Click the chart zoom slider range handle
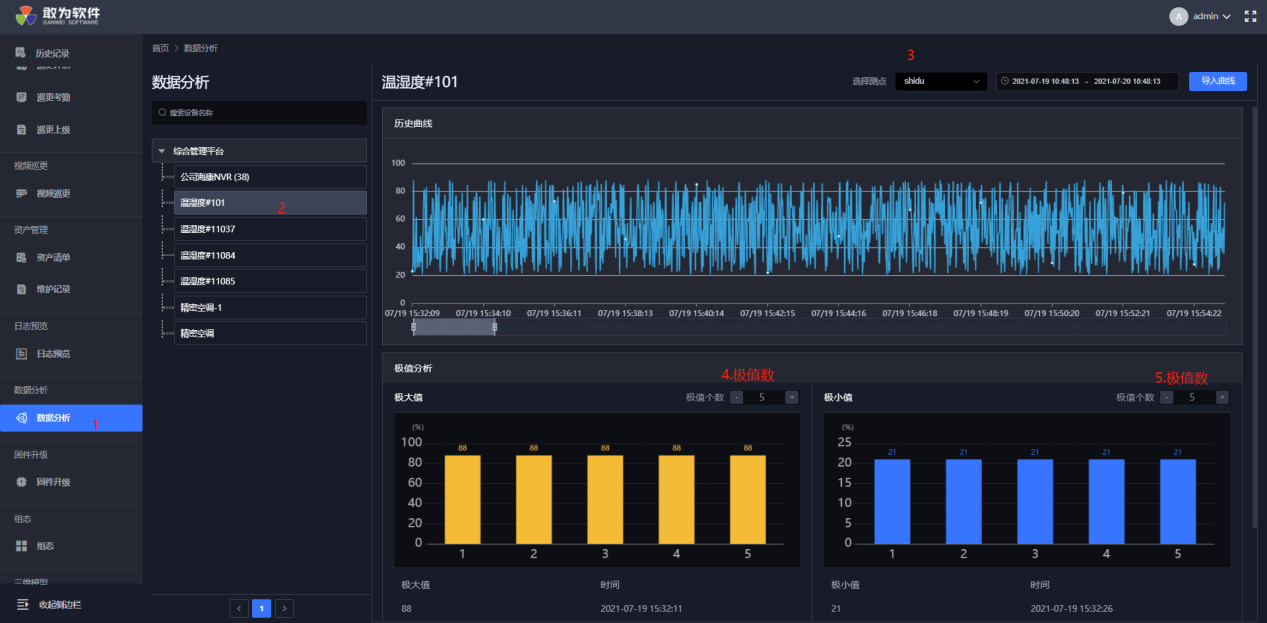 tap(454, 328)
